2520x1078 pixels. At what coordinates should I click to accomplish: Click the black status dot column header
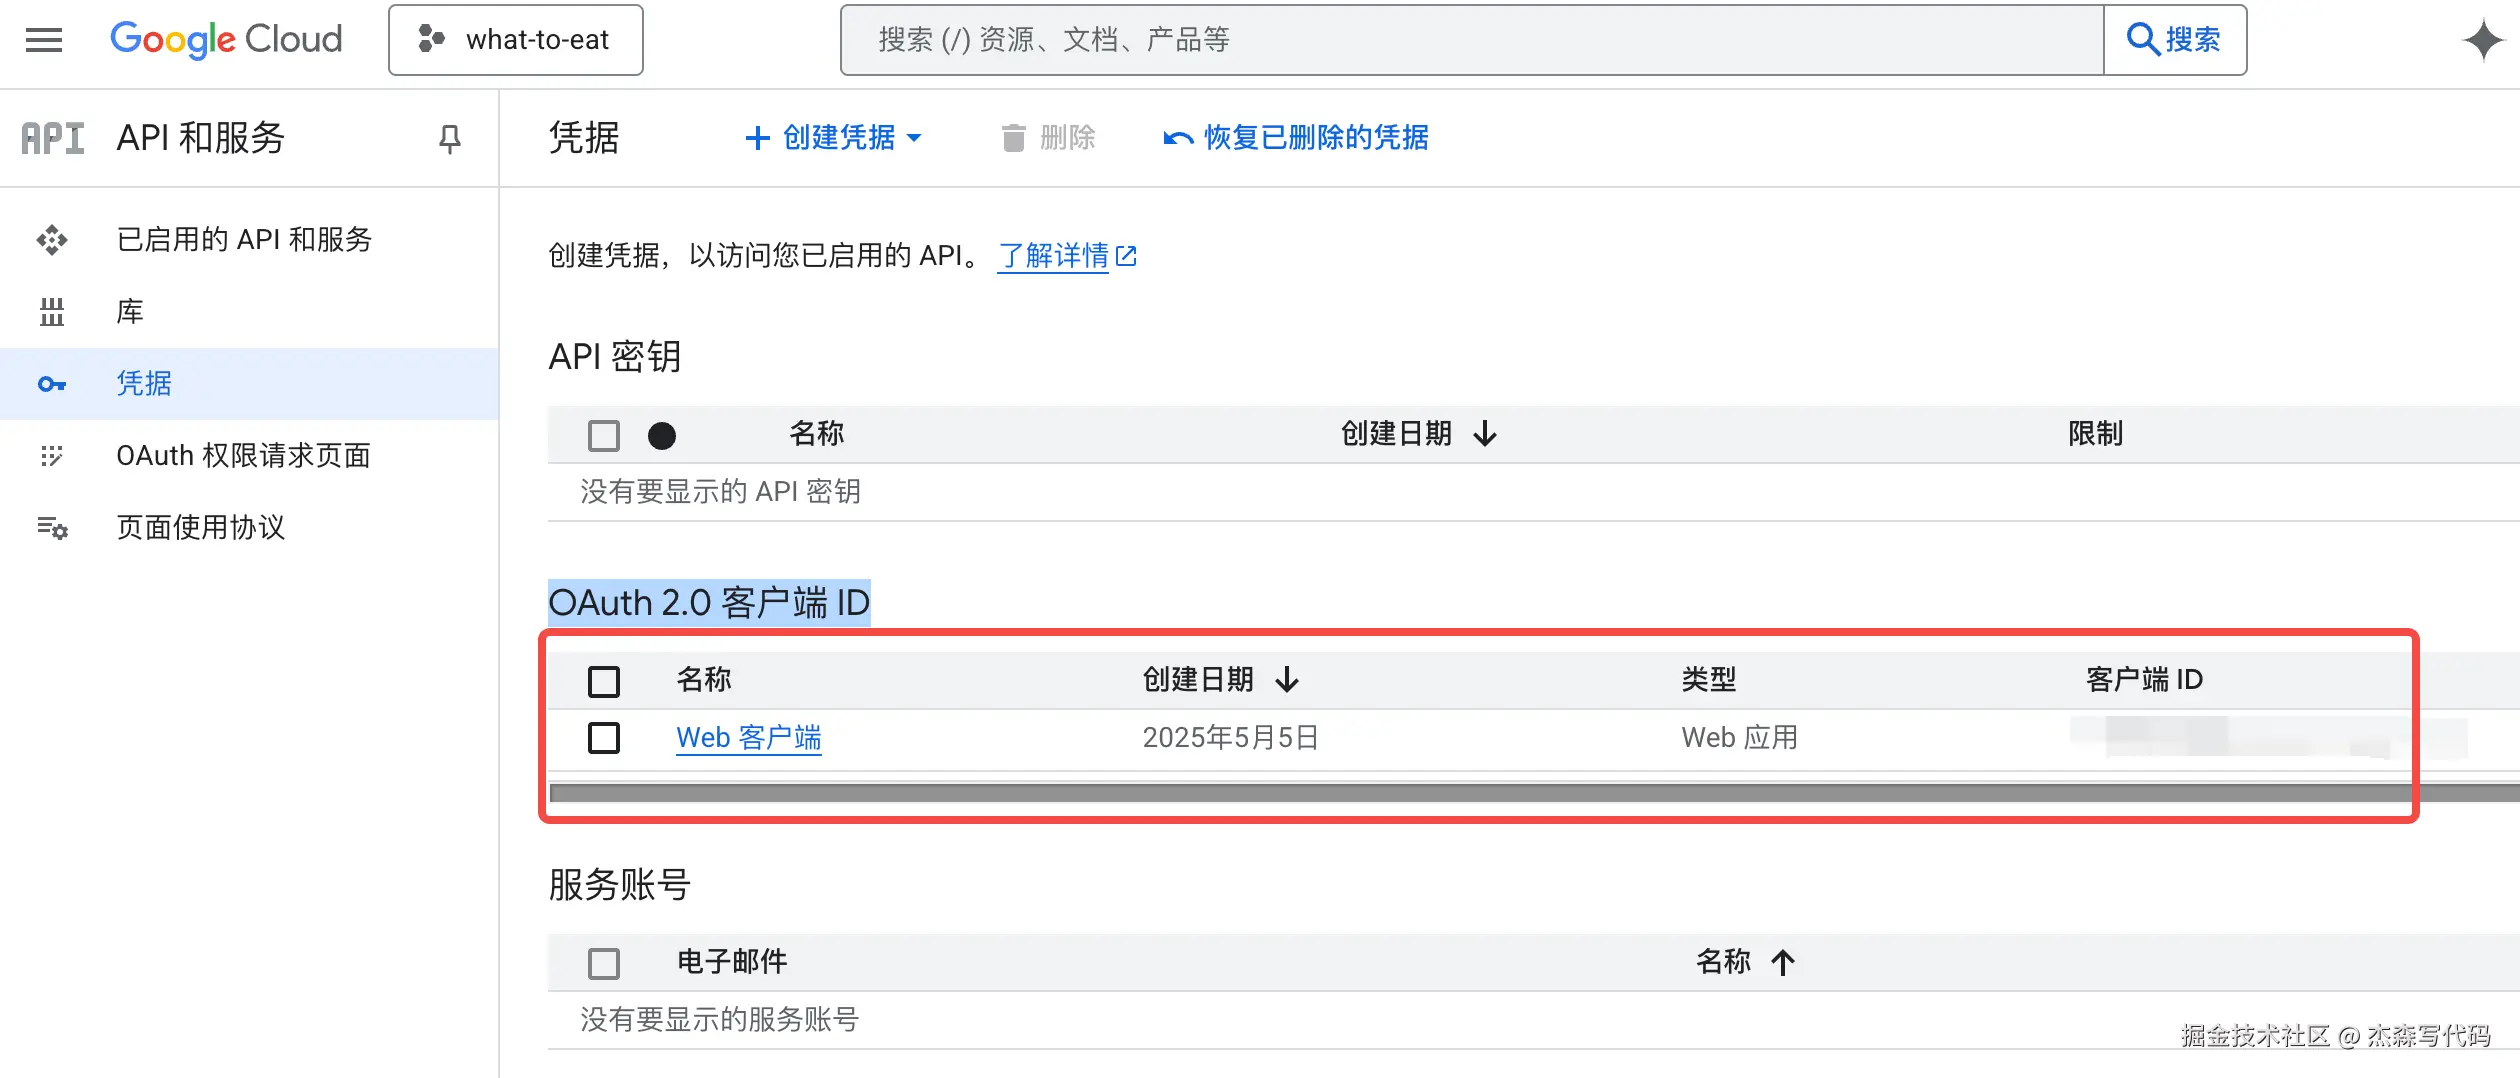coord(662,435)
